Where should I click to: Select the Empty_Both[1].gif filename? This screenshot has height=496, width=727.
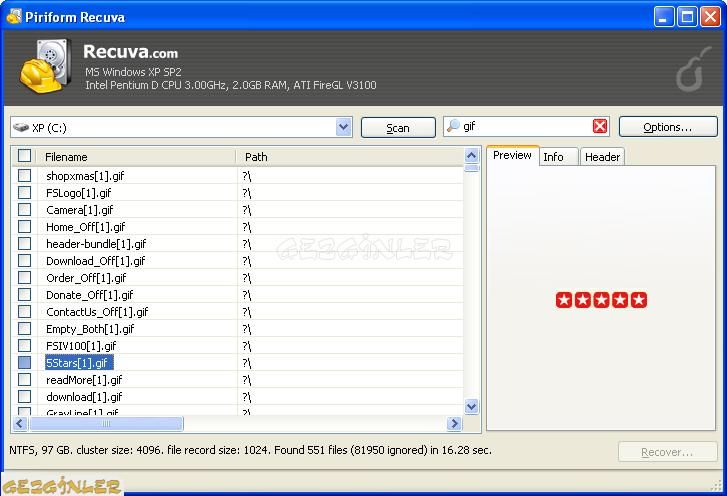(90, 329)
